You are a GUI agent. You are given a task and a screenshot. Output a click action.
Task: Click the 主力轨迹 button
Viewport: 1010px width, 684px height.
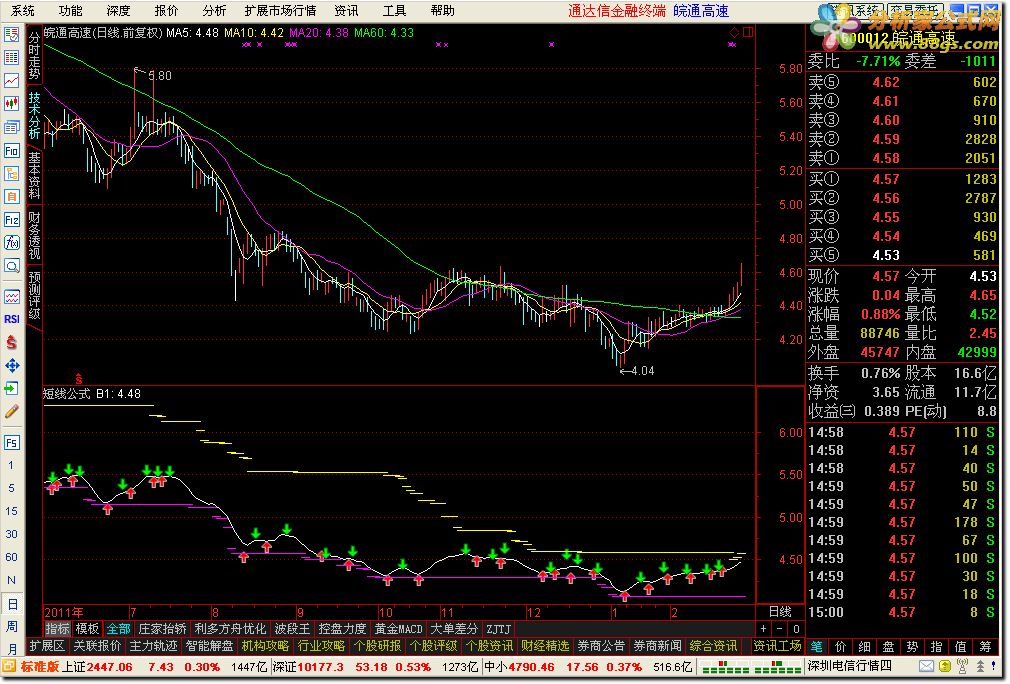tap(153, 646)
